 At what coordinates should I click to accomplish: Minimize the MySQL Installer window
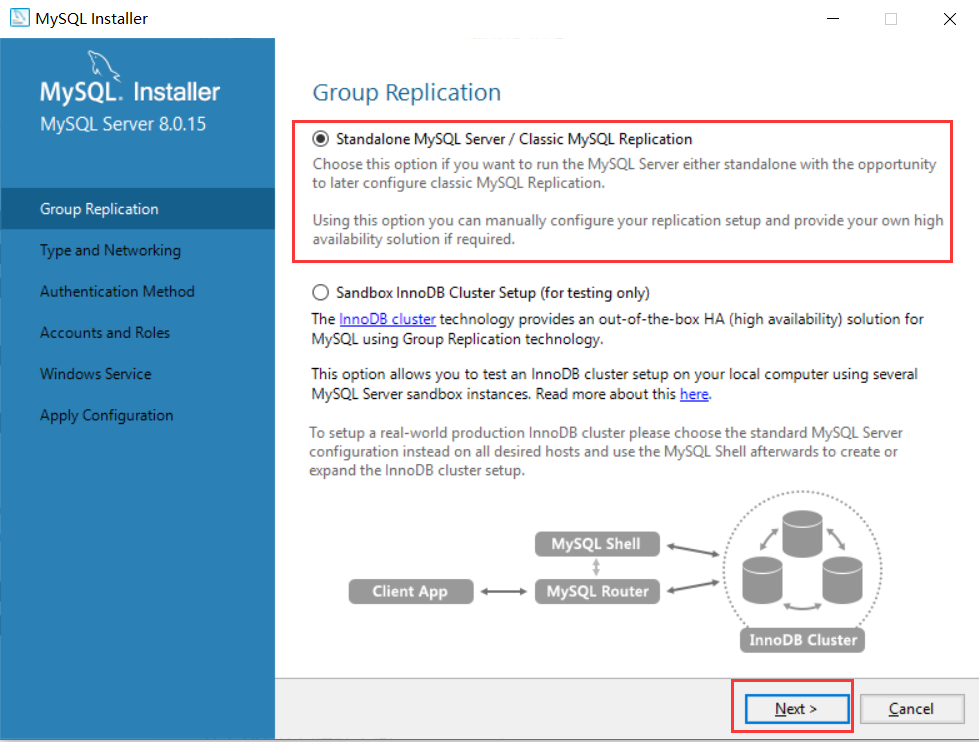833,19
